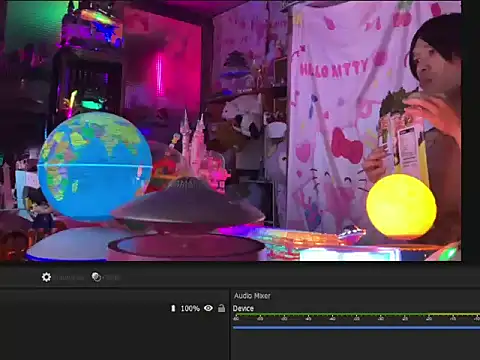
Task: Click the blue Device volume slider
Action: [356, 328]
